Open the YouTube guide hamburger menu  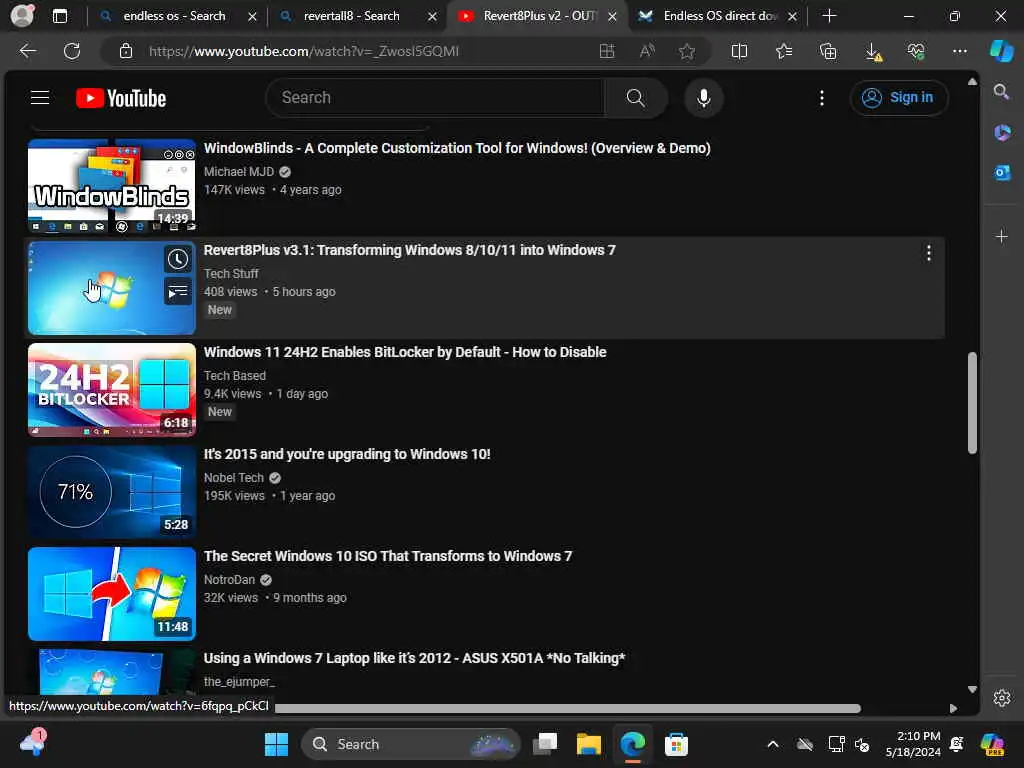[40, 98]
